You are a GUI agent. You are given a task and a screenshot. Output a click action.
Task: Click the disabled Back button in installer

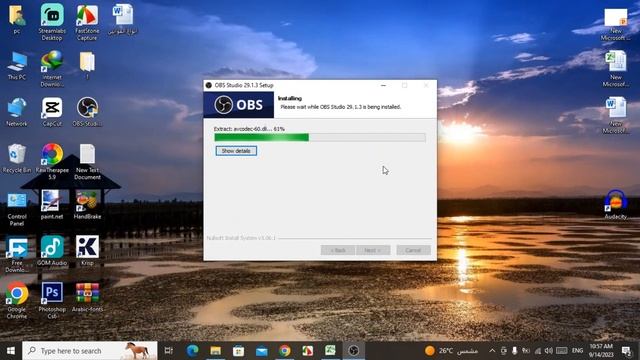(x=338, y=250)
